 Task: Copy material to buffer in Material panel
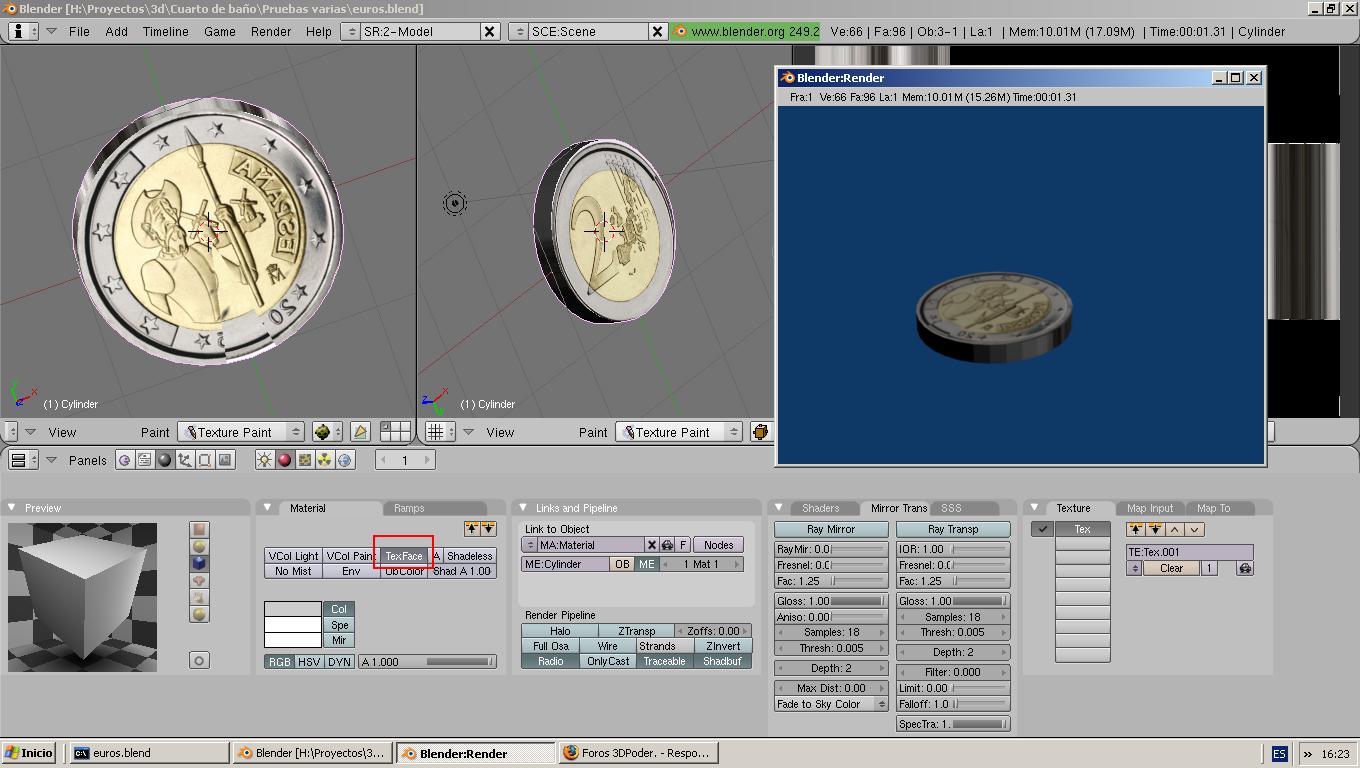(x=472, y=529)
